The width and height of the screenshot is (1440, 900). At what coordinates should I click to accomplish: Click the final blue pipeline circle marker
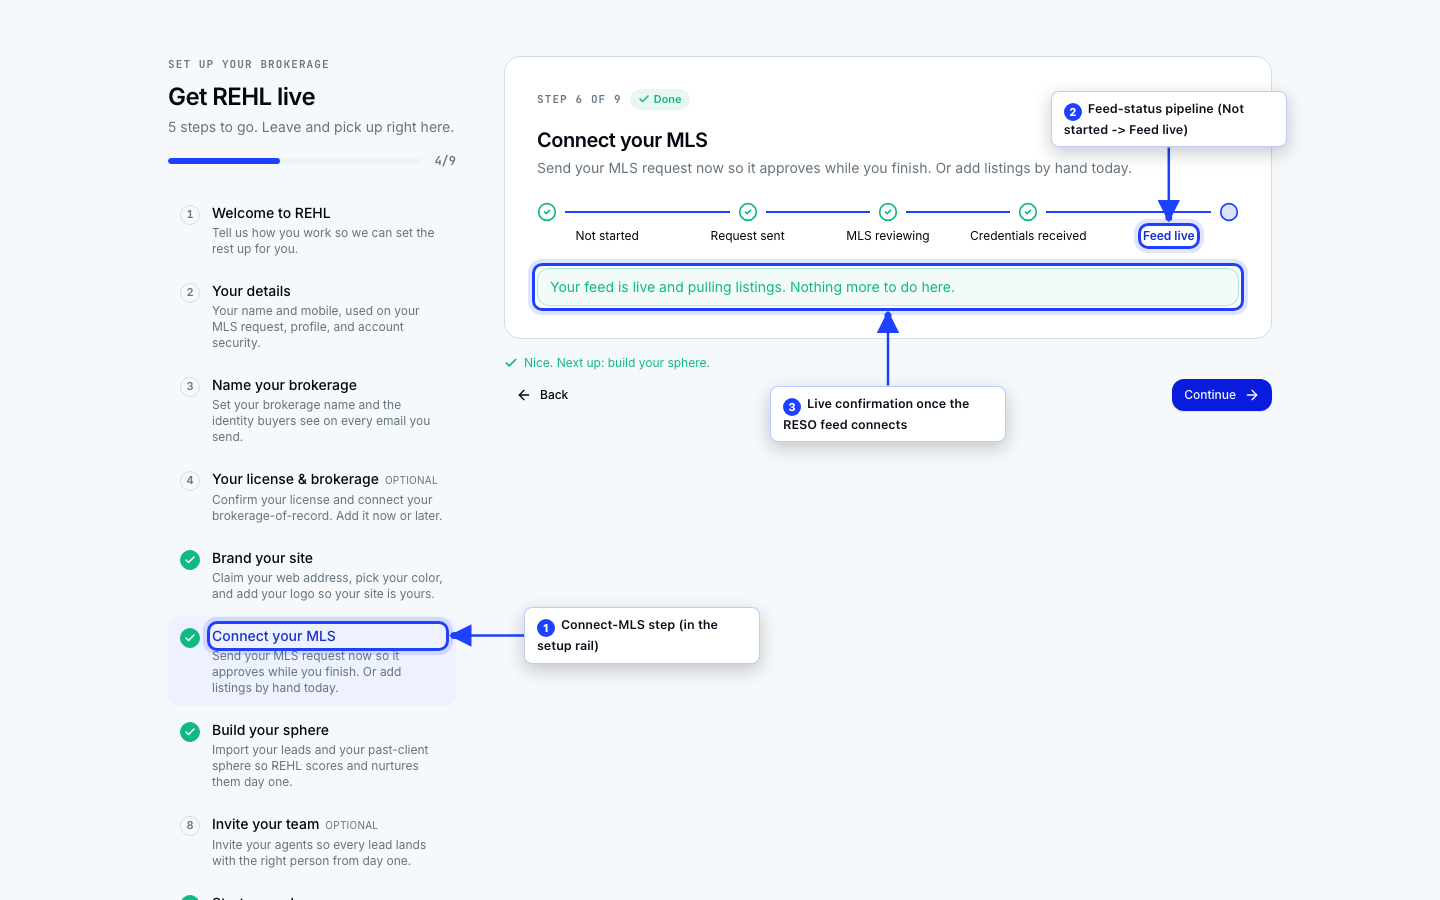pyautogui.click(x=1229, y=212)
